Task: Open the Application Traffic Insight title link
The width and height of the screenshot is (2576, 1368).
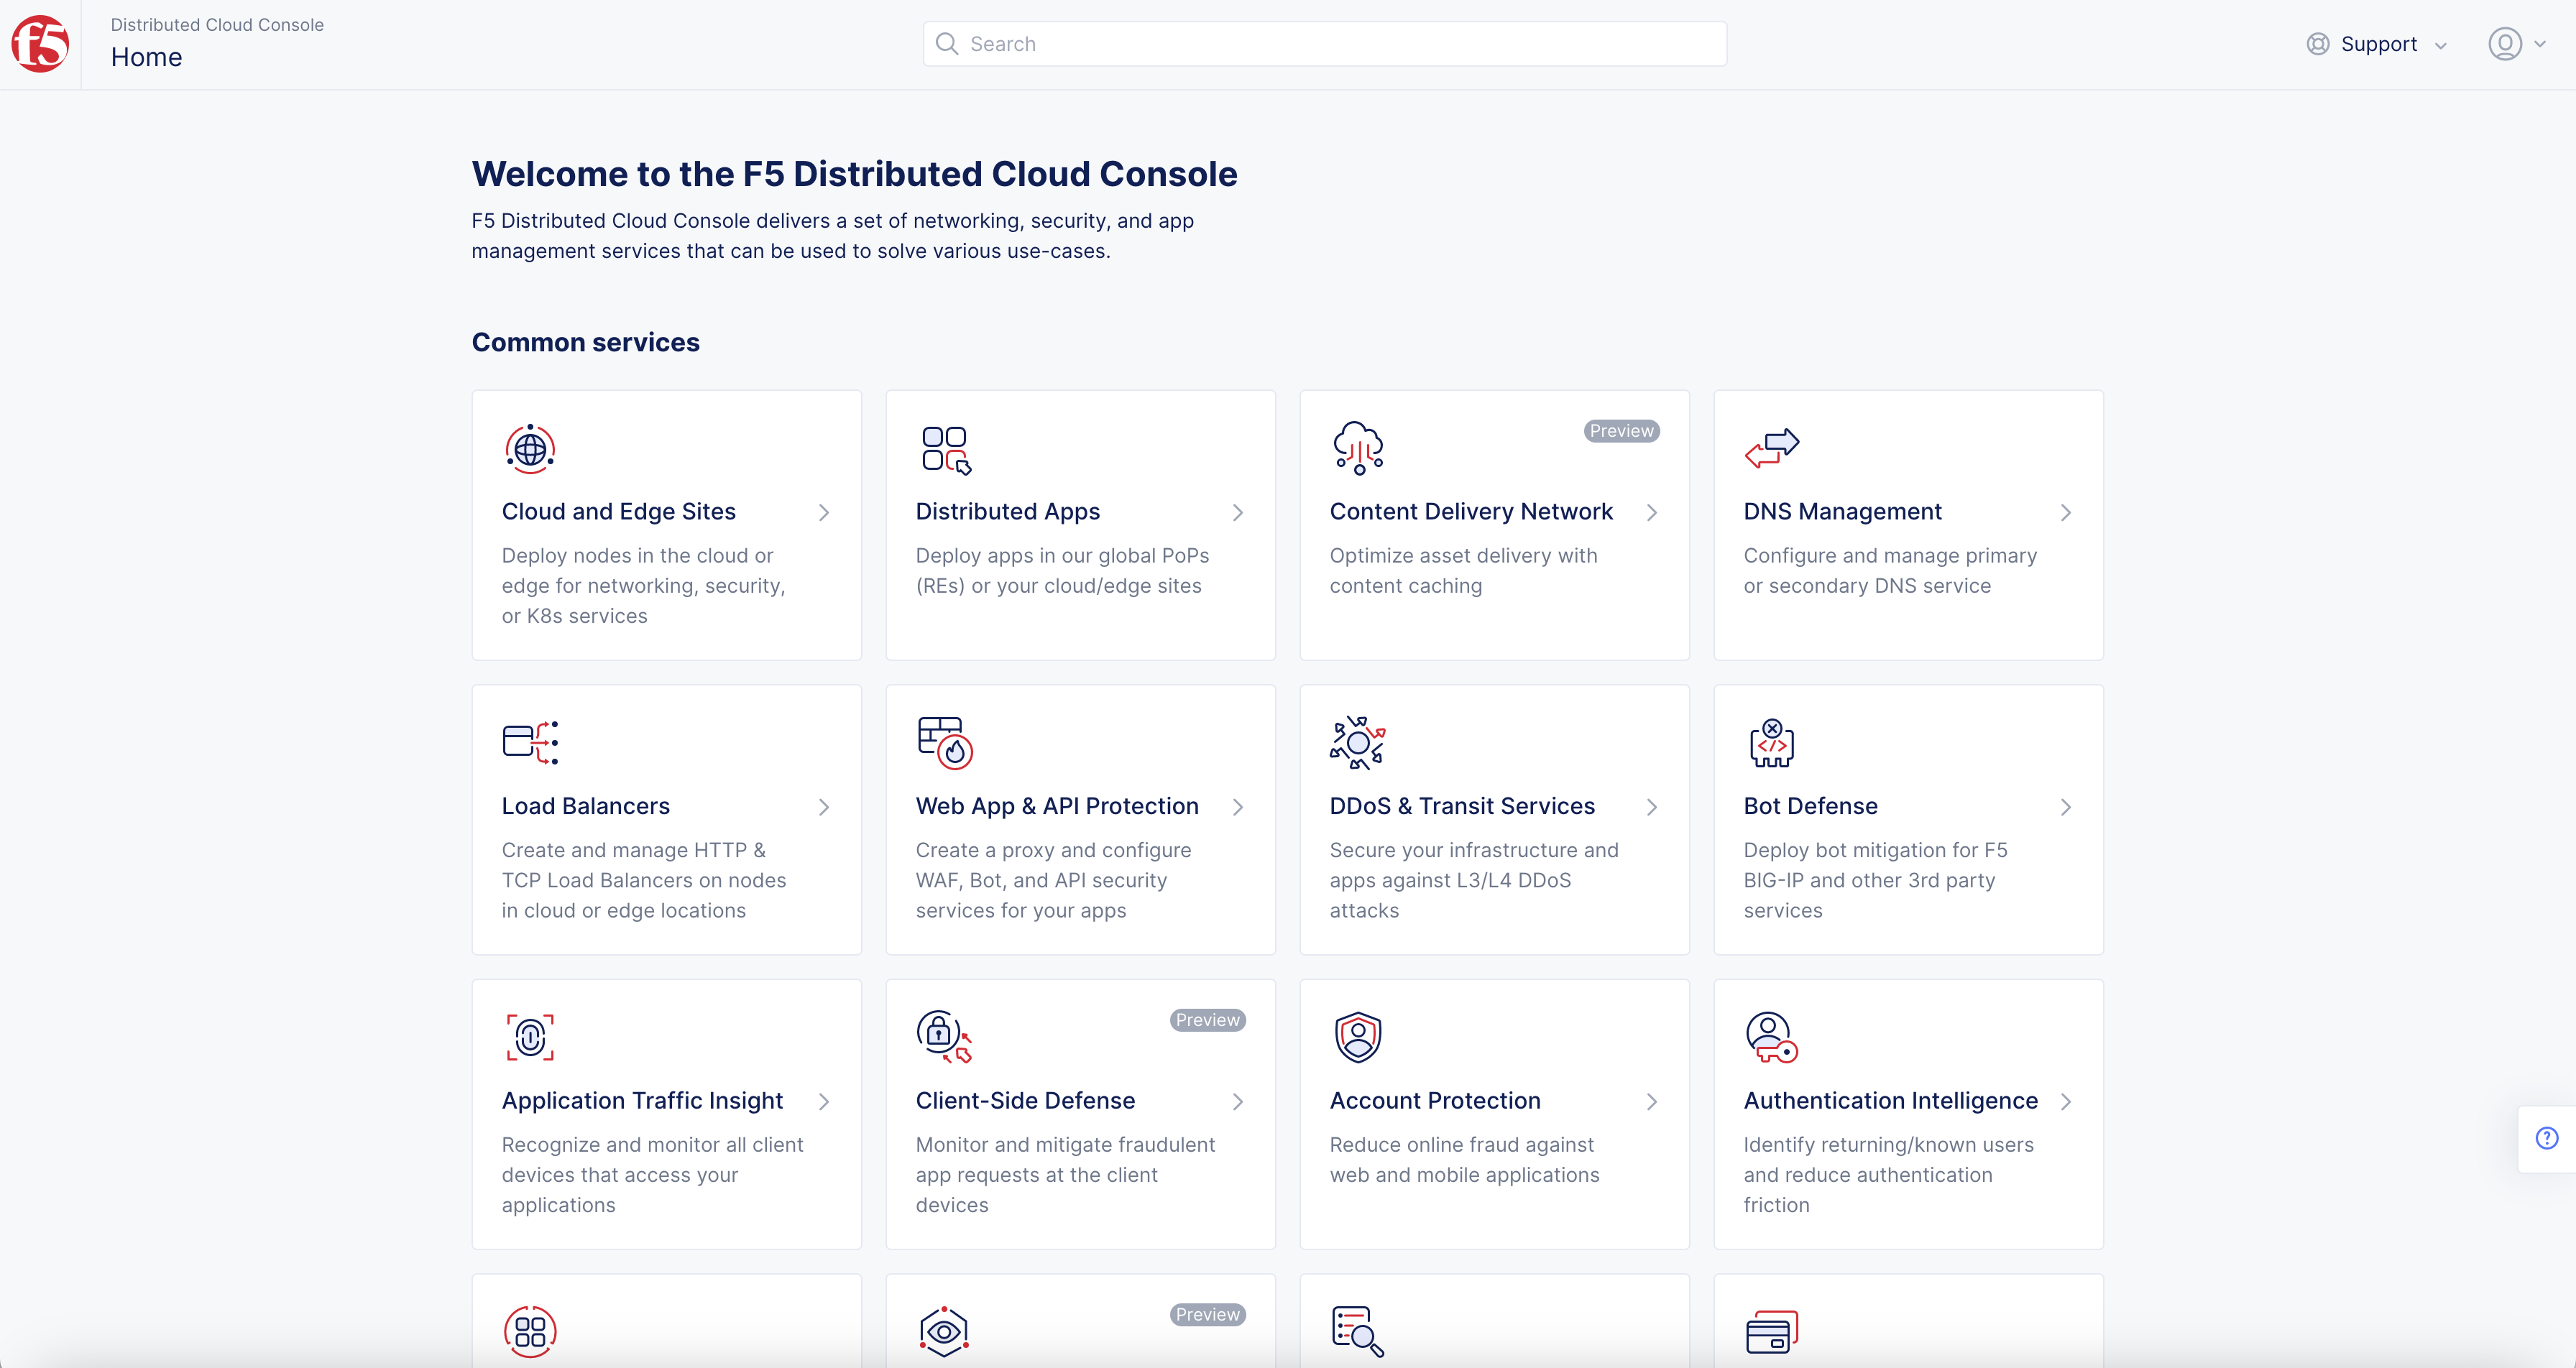Action: coord(642,1101)
